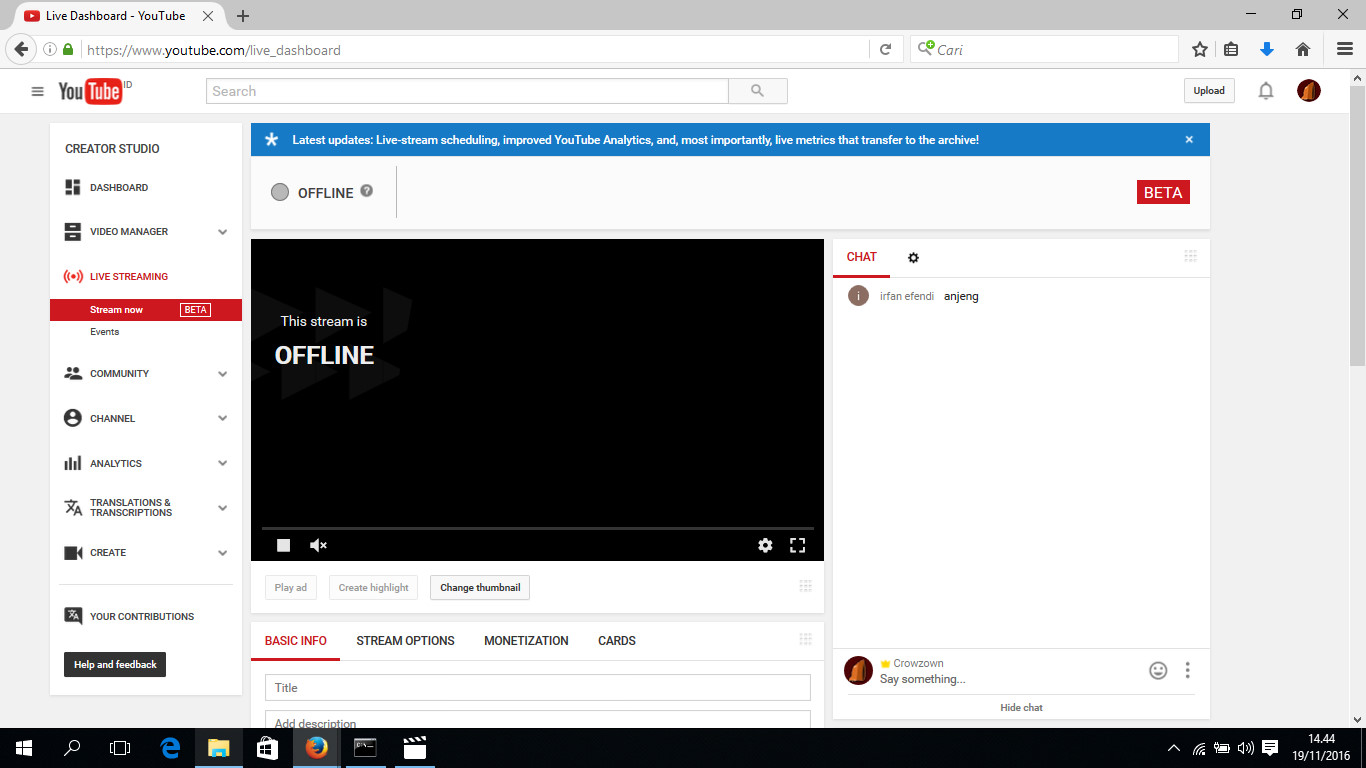Click Change thumbnail button
The image size is (1366, 768).
[x=480, y=588]
